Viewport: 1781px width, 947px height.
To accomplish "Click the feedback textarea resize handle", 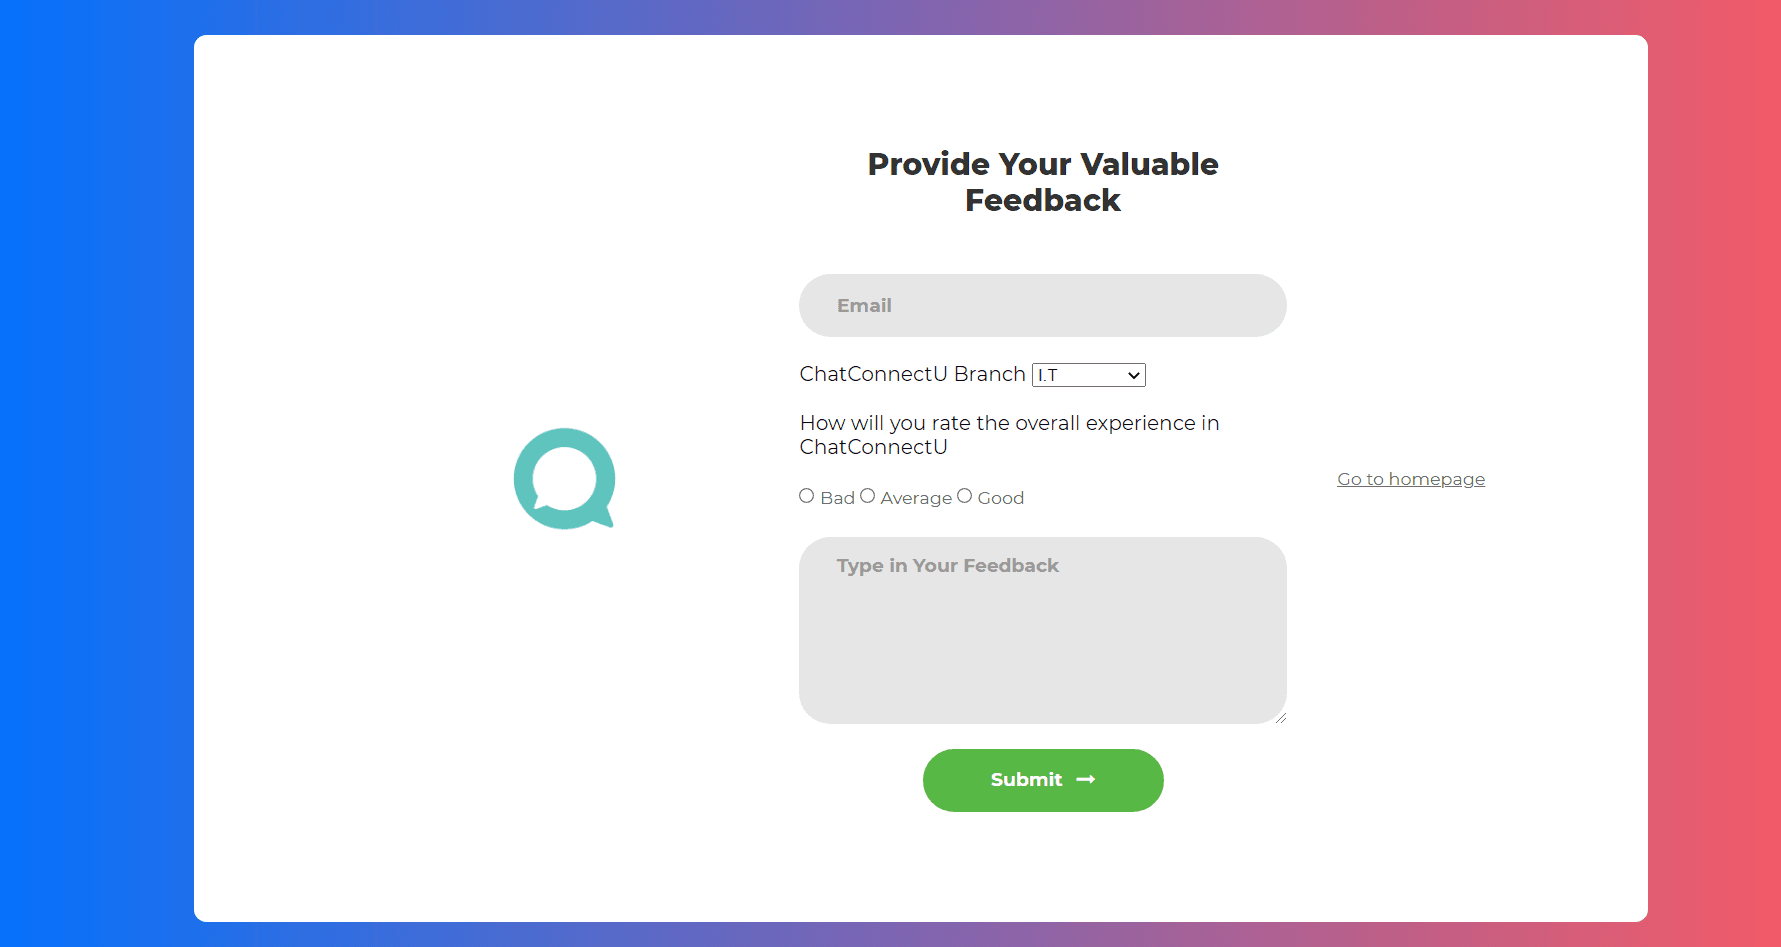I will [1280, 717].
